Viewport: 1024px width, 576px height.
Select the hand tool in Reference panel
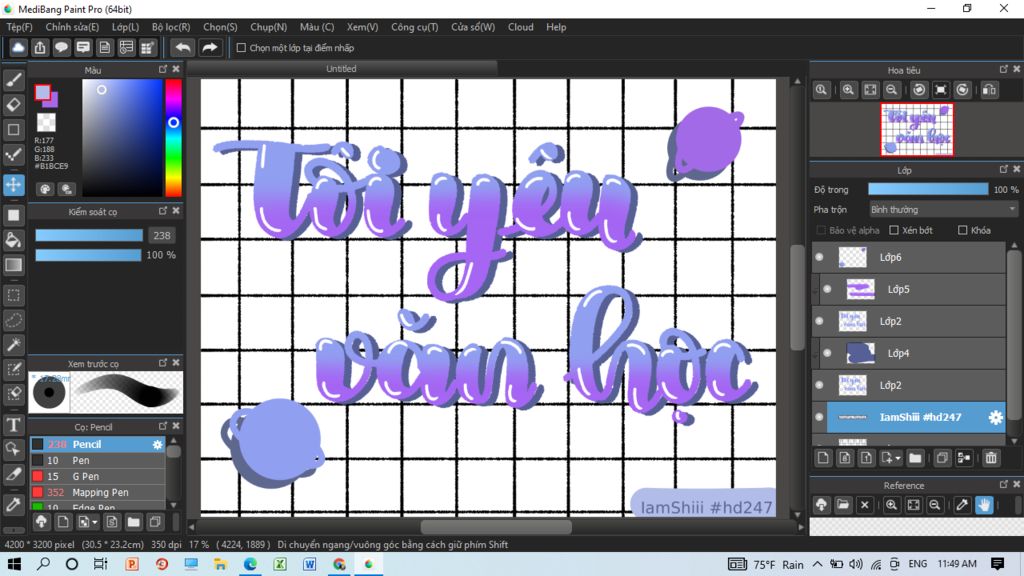[984, 505]
